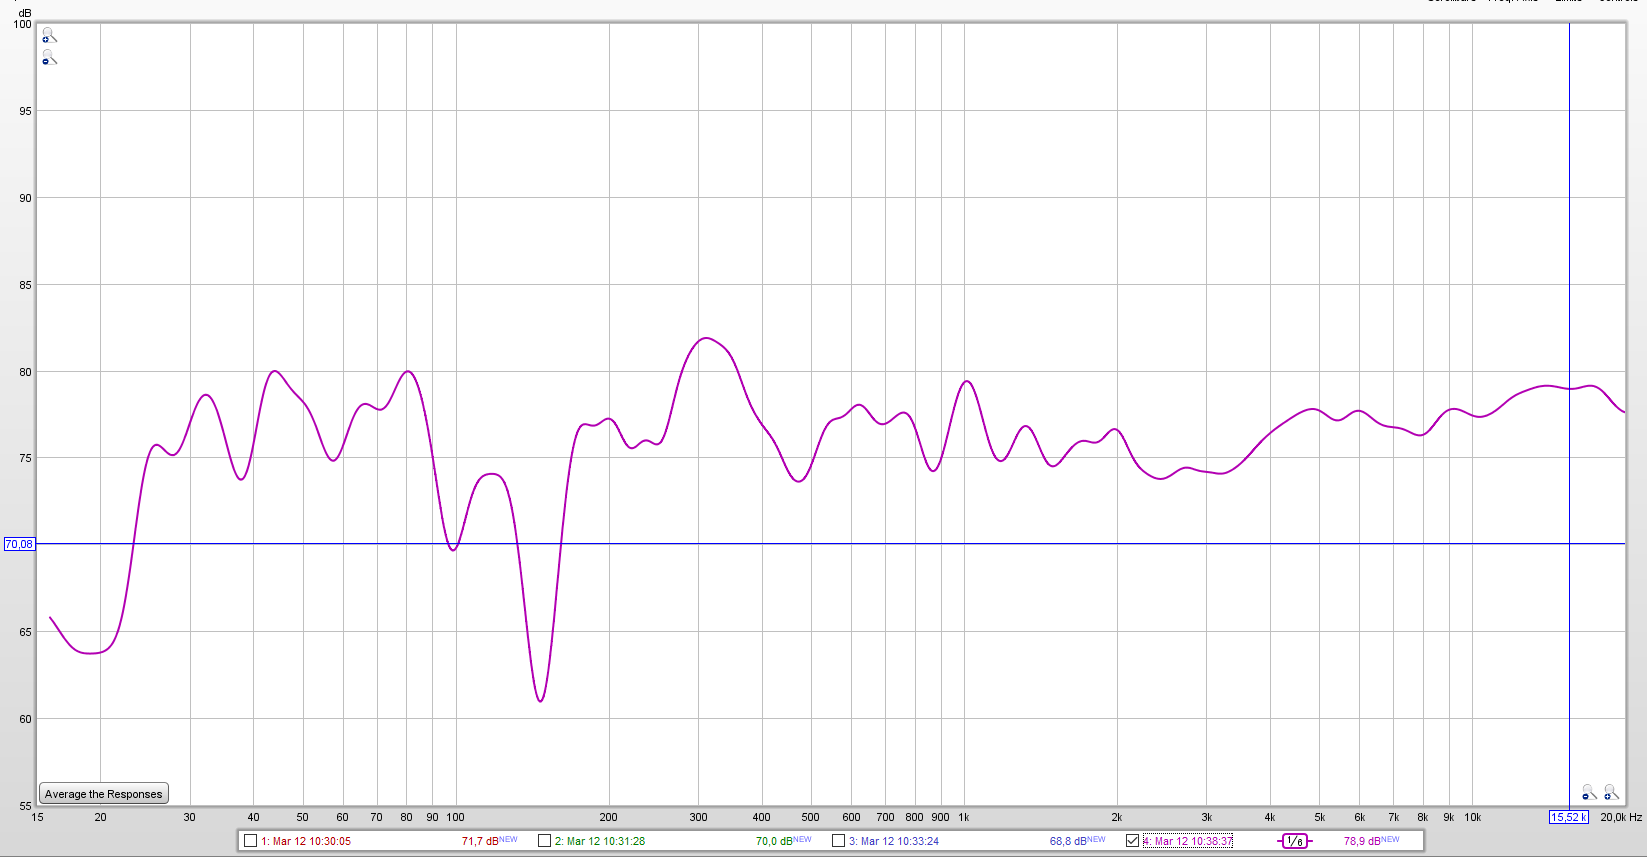Click the 15,52 k cursor frequency field
Screen dimensions: 1647x857
coord(1568,817)
